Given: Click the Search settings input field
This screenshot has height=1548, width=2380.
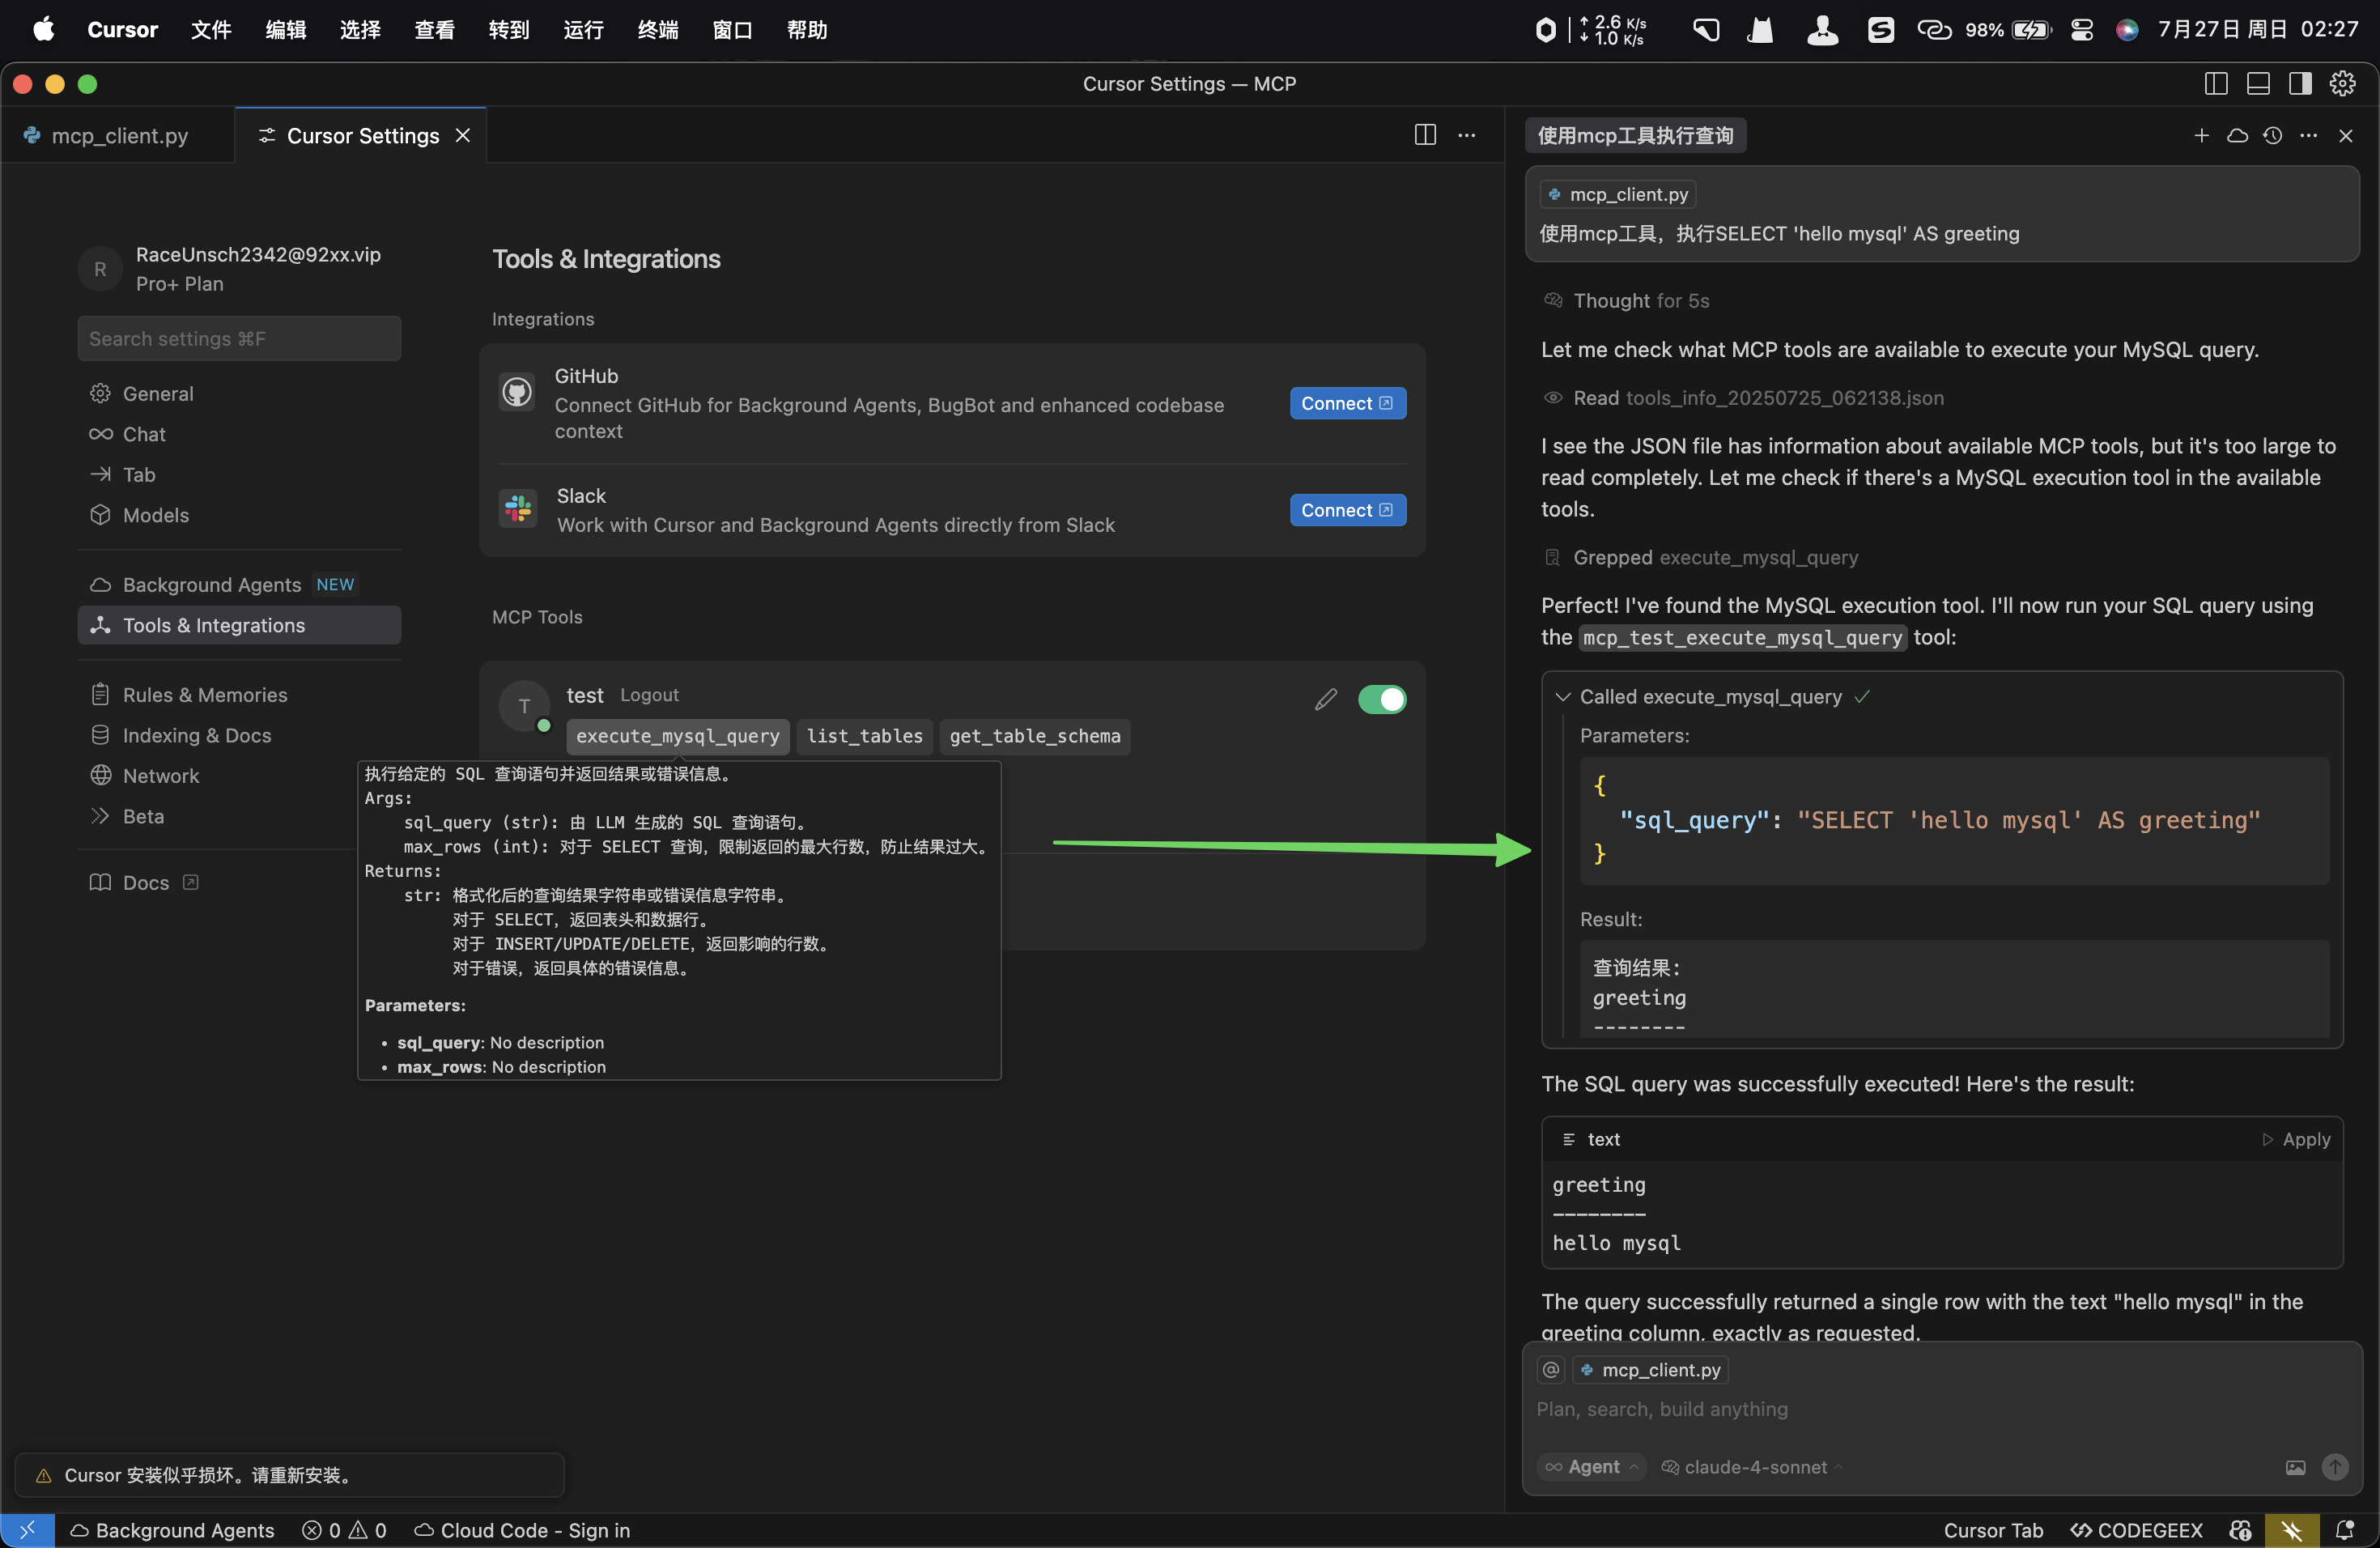Looking at the screenshot, I should point(239,339).
